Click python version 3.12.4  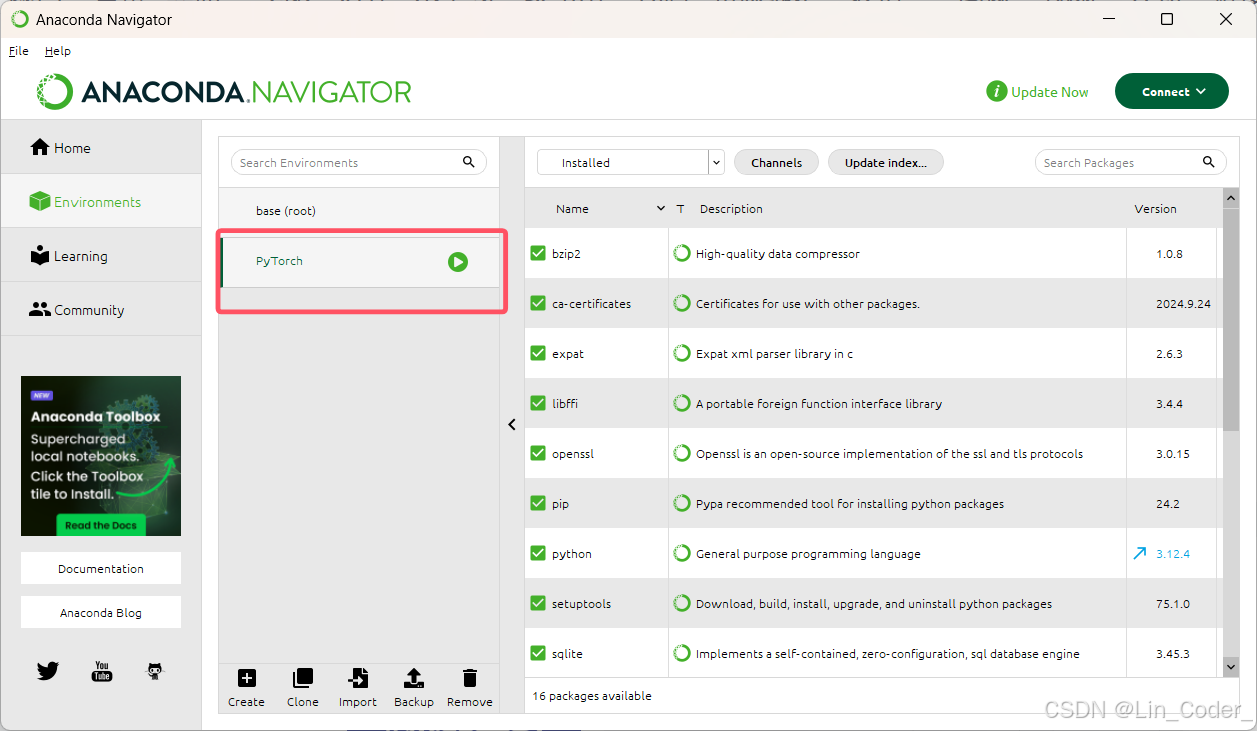coord(1173,554)
